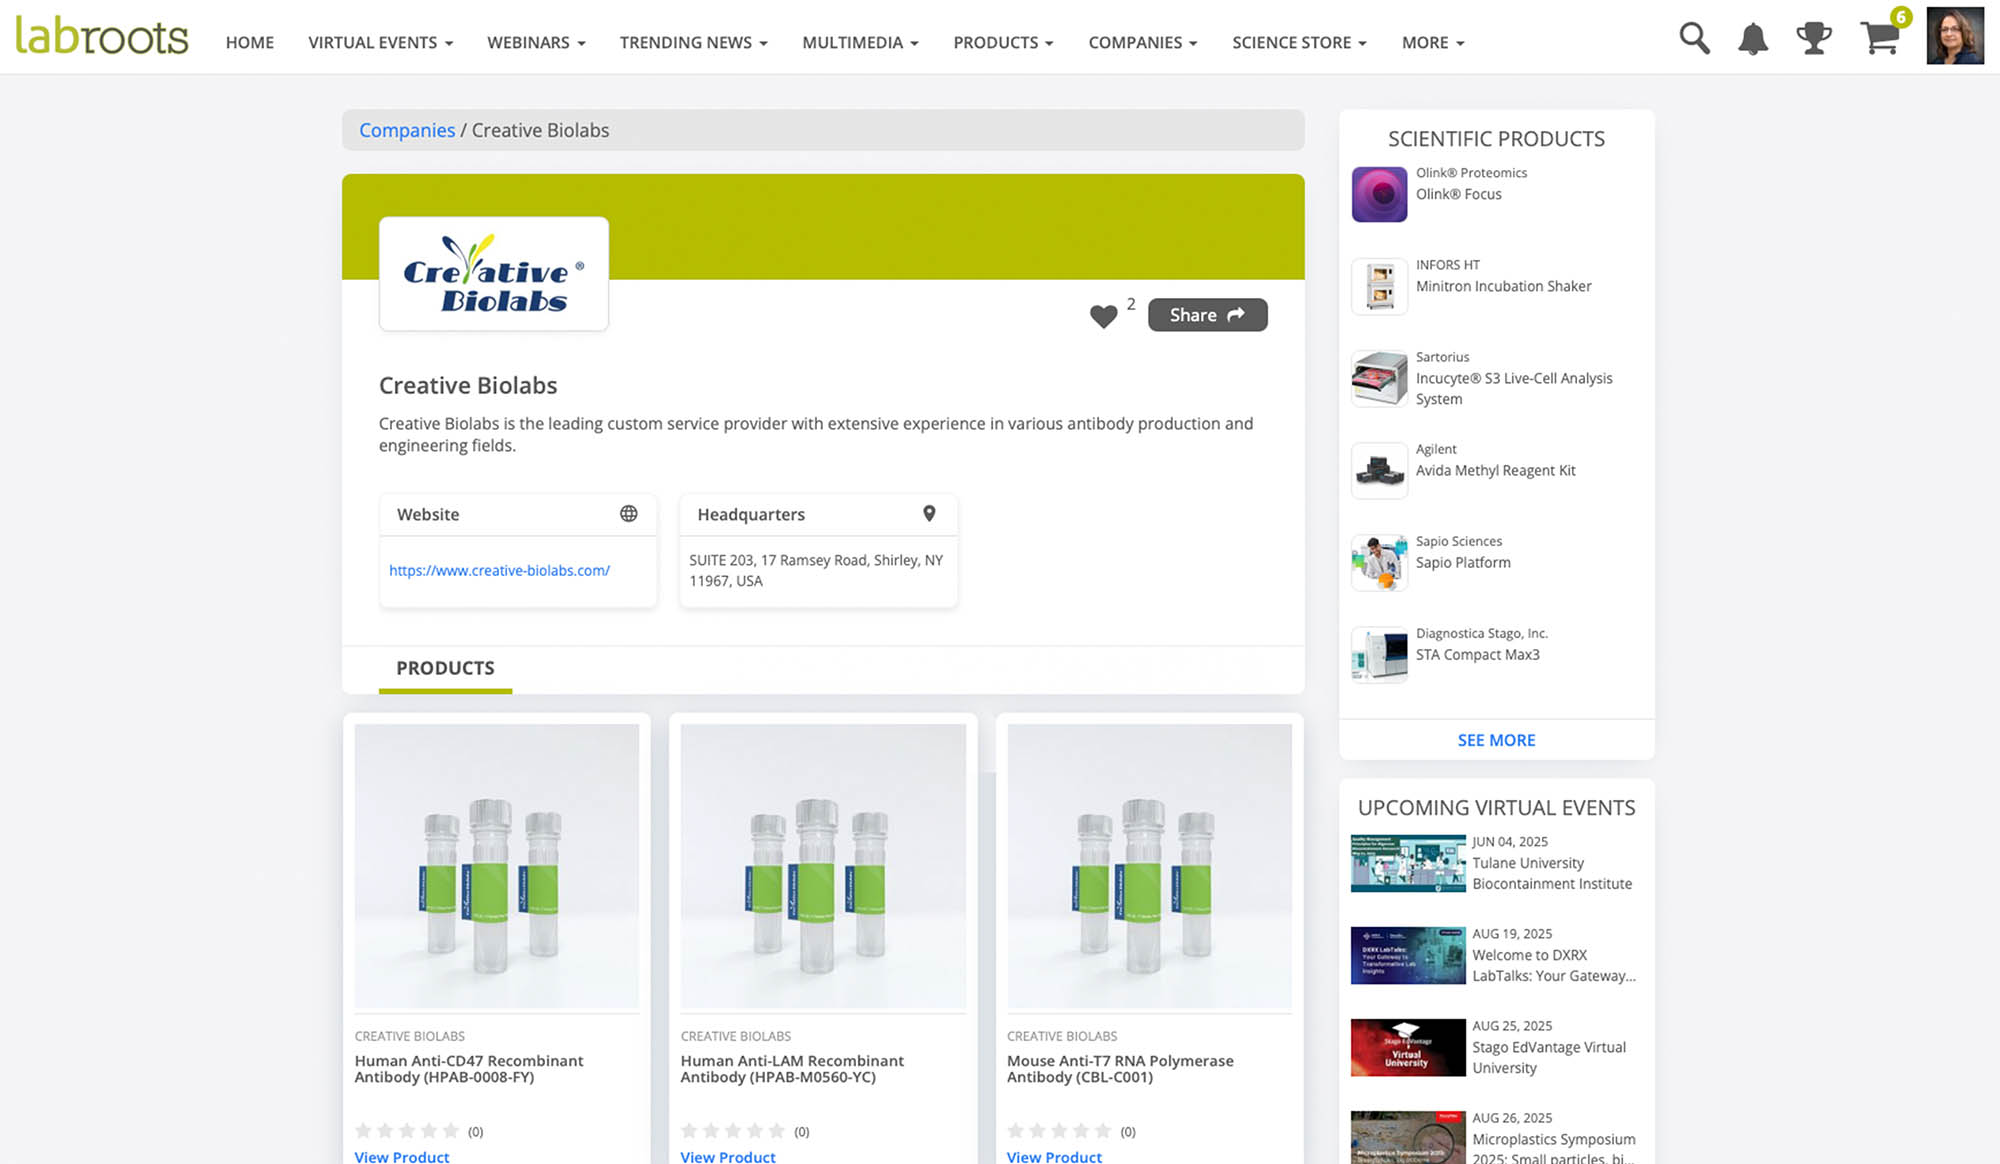Click the Website globe icon
The image size is (2000, 1164).
pyautogui.click(x=628, y=514)
